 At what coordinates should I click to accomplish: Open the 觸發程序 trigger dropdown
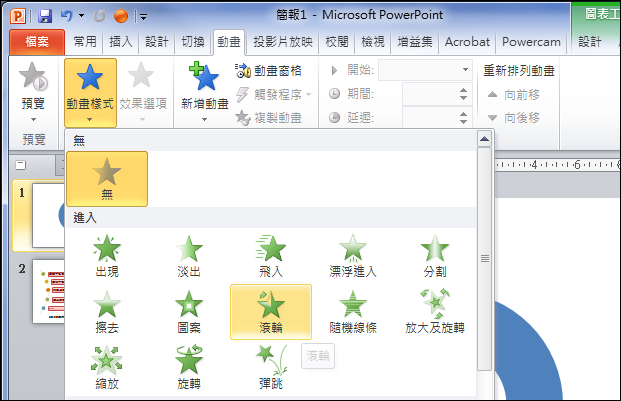click(x=273, y=95)
